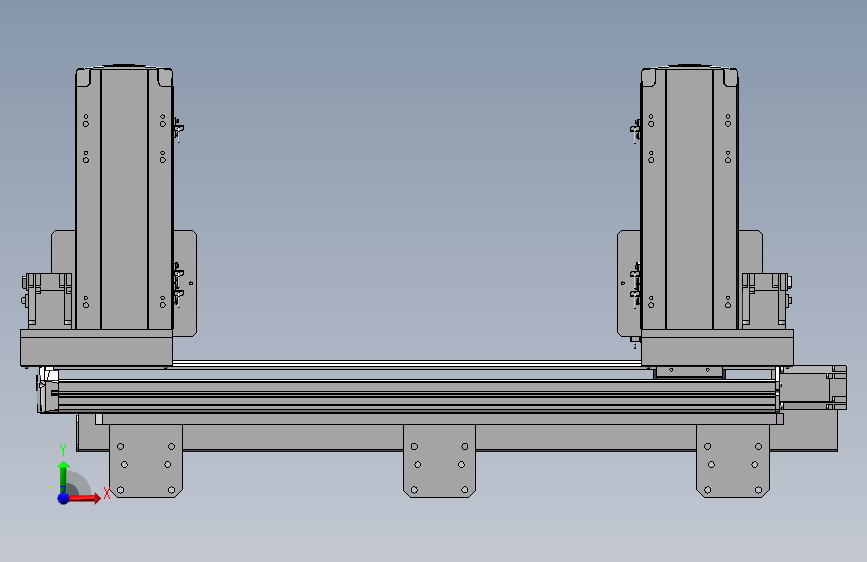Select the left vertical column of the model

124,198
